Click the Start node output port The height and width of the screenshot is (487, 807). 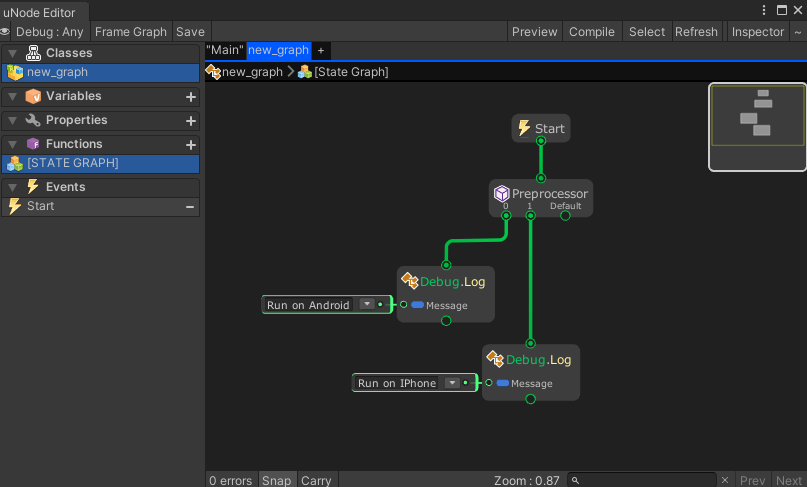[540, 141]
